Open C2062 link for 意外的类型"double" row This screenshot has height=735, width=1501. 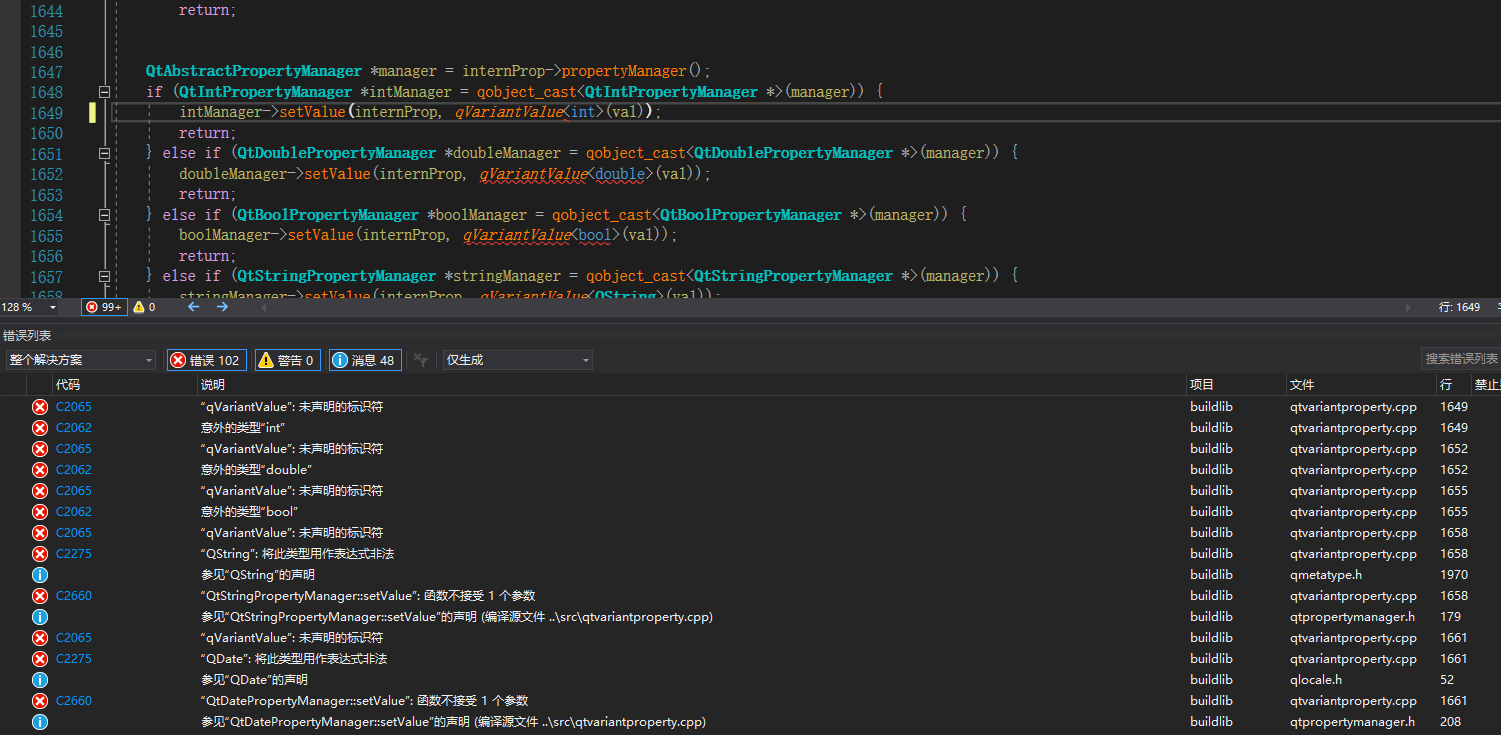pyautogui.click(x=74, y=470)
